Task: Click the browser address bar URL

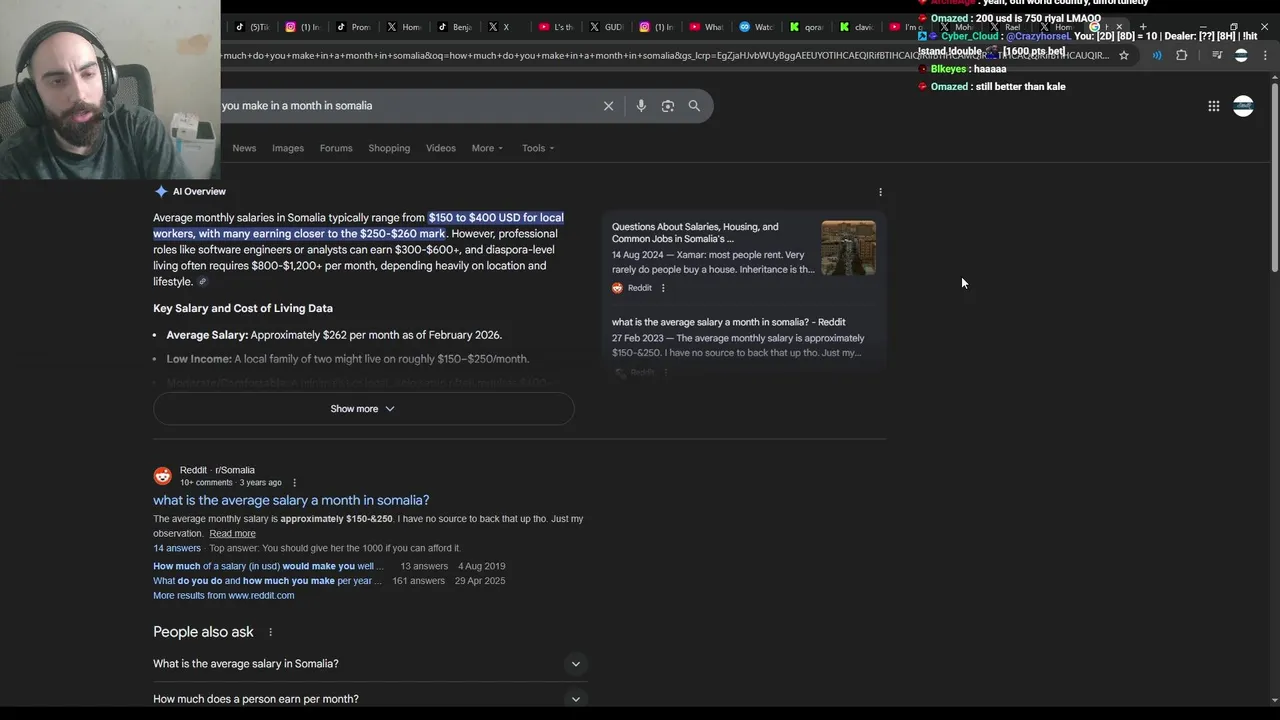Action: 665,55
